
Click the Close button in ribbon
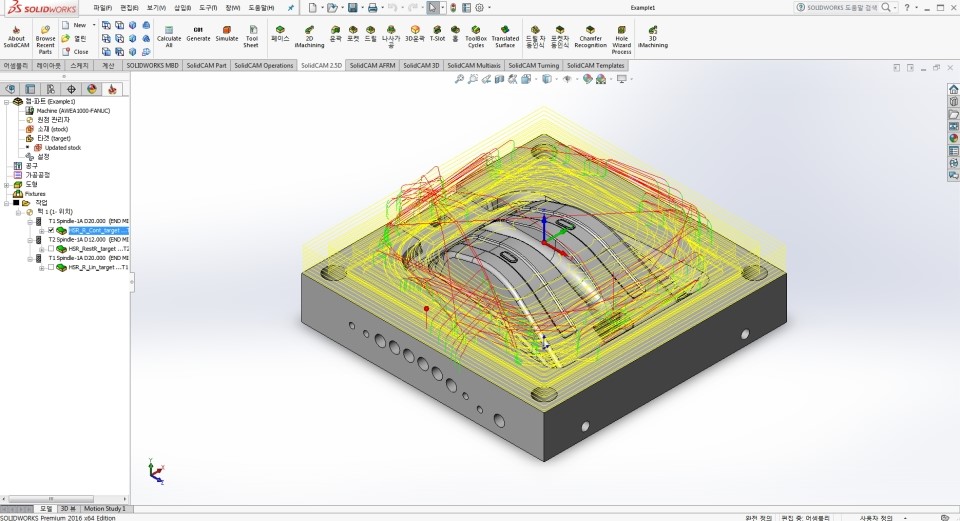click(75, 52)
